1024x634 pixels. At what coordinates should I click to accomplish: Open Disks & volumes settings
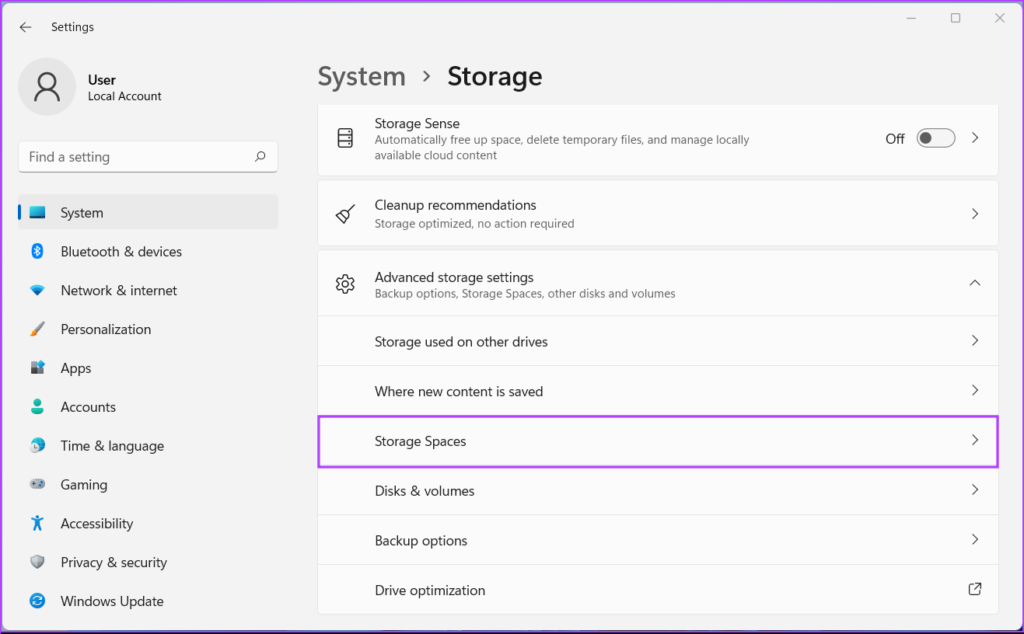(656, 491)
